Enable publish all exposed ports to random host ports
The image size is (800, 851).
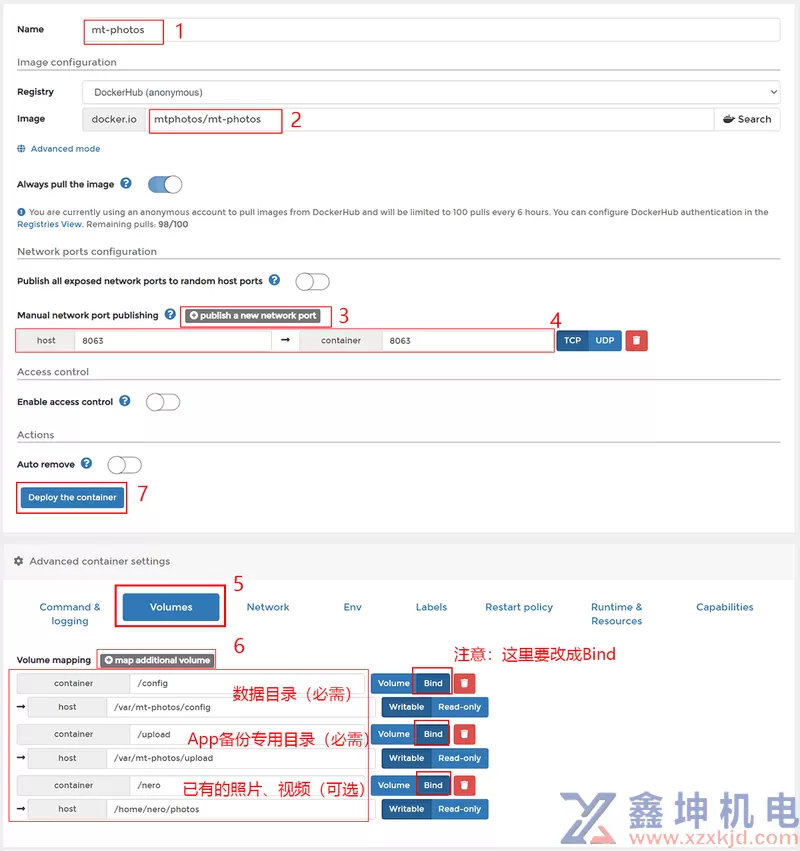coord(313,282)
